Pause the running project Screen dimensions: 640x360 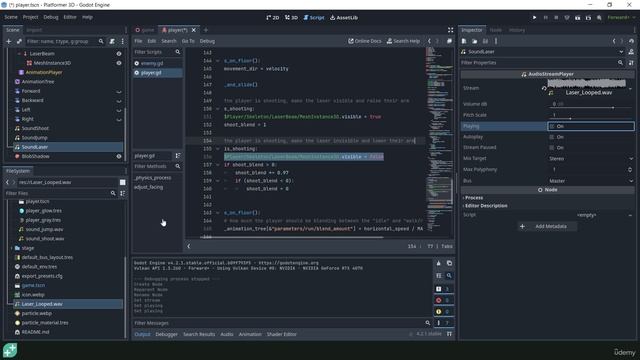545,18
